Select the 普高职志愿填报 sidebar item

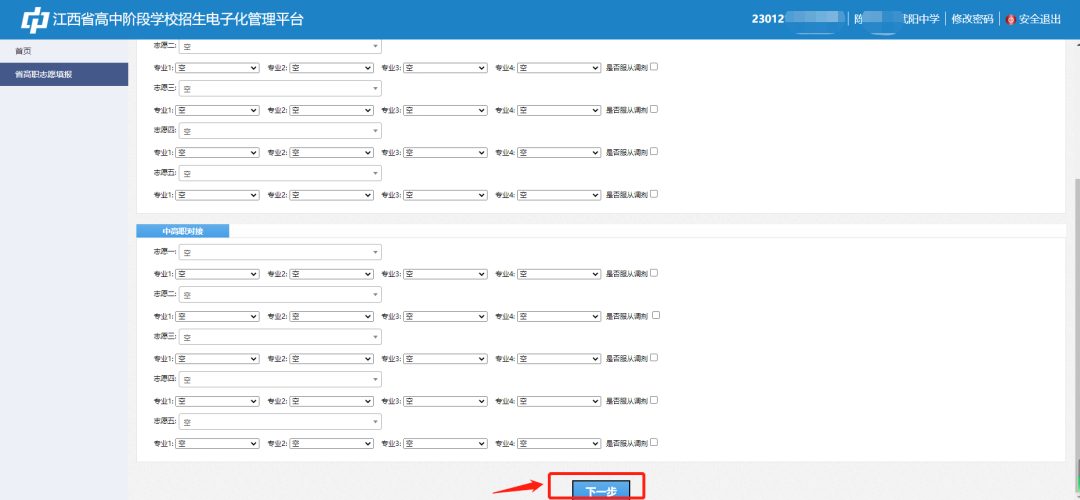click(x=43, y=74)
